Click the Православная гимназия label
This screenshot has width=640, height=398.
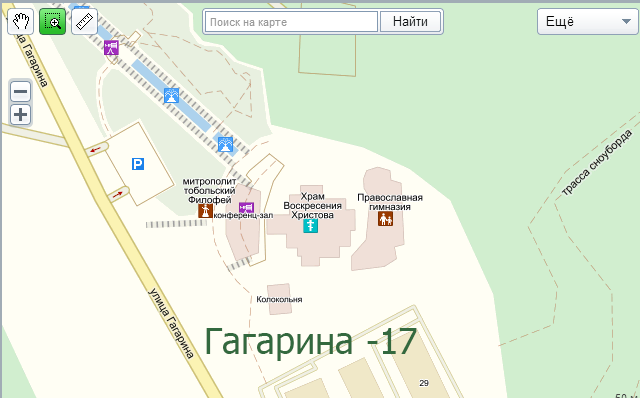(x=390, y=202)
